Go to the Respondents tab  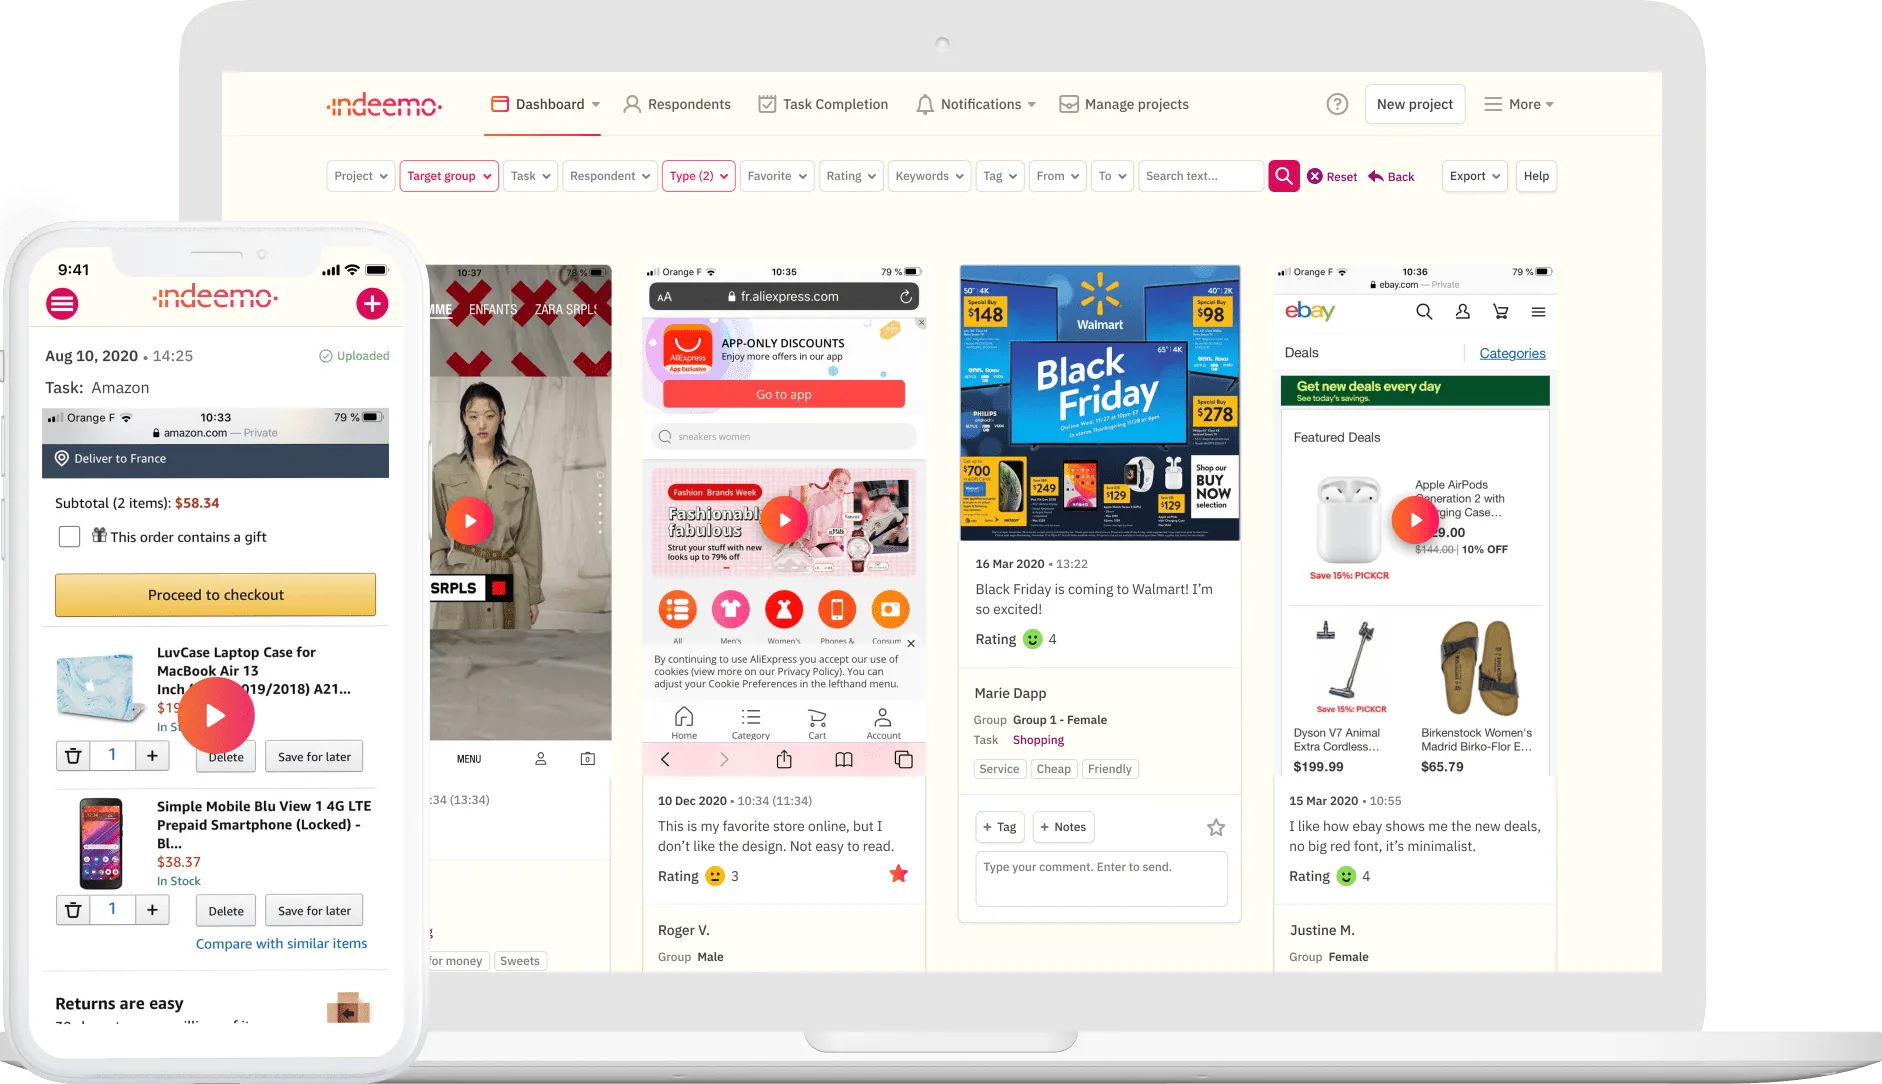tap(677, 104)
